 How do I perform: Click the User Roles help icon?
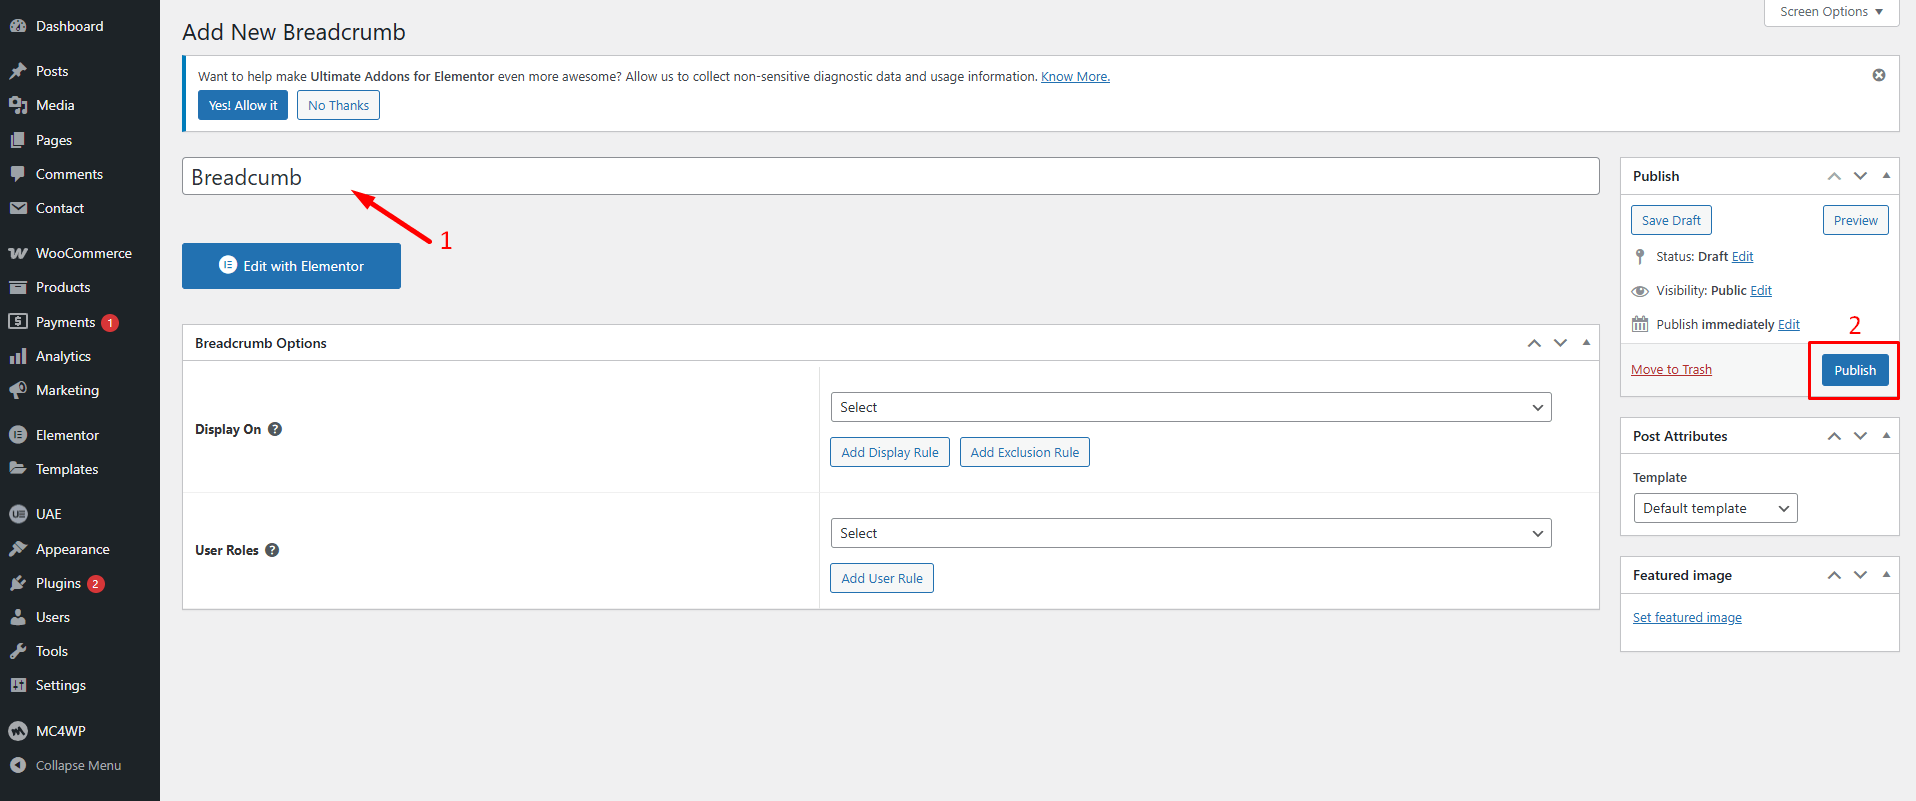(x=272, y=550)
